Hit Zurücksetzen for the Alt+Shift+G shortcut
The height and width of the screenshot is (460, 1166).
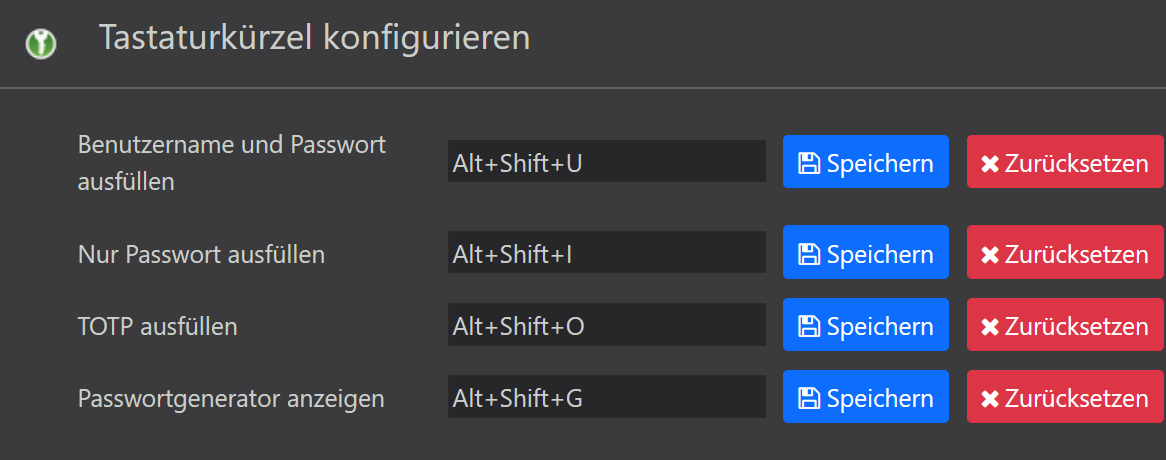point(1065,398)
